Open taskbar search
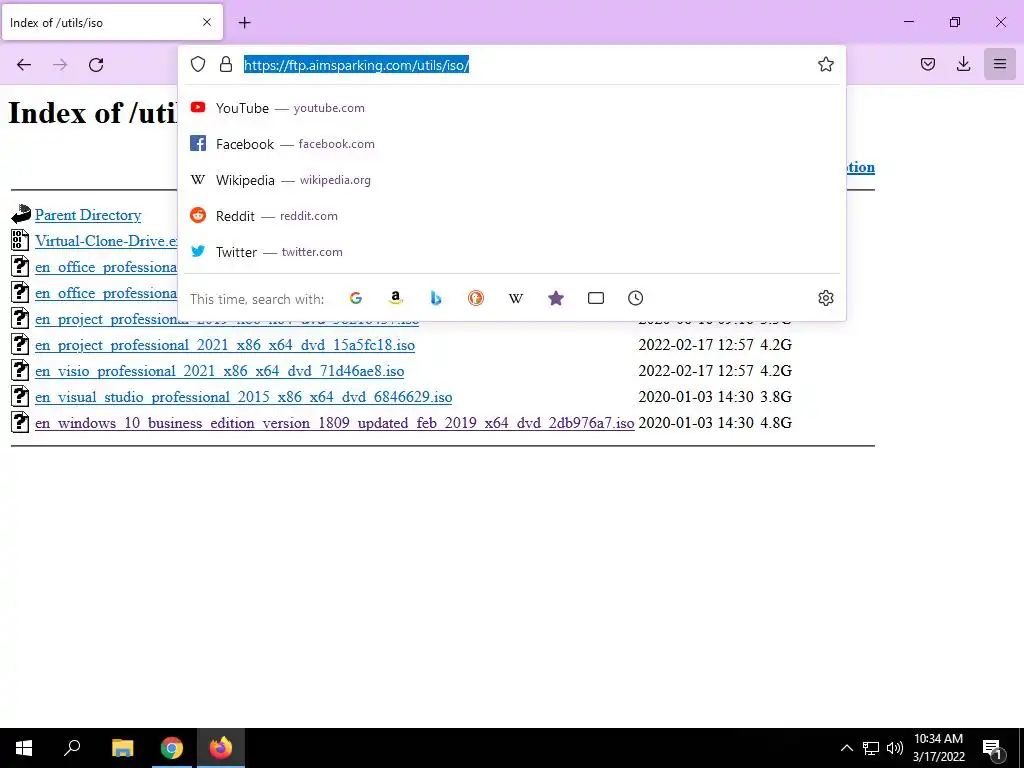Screen dimensions: 1024x768 pos(72,748)
